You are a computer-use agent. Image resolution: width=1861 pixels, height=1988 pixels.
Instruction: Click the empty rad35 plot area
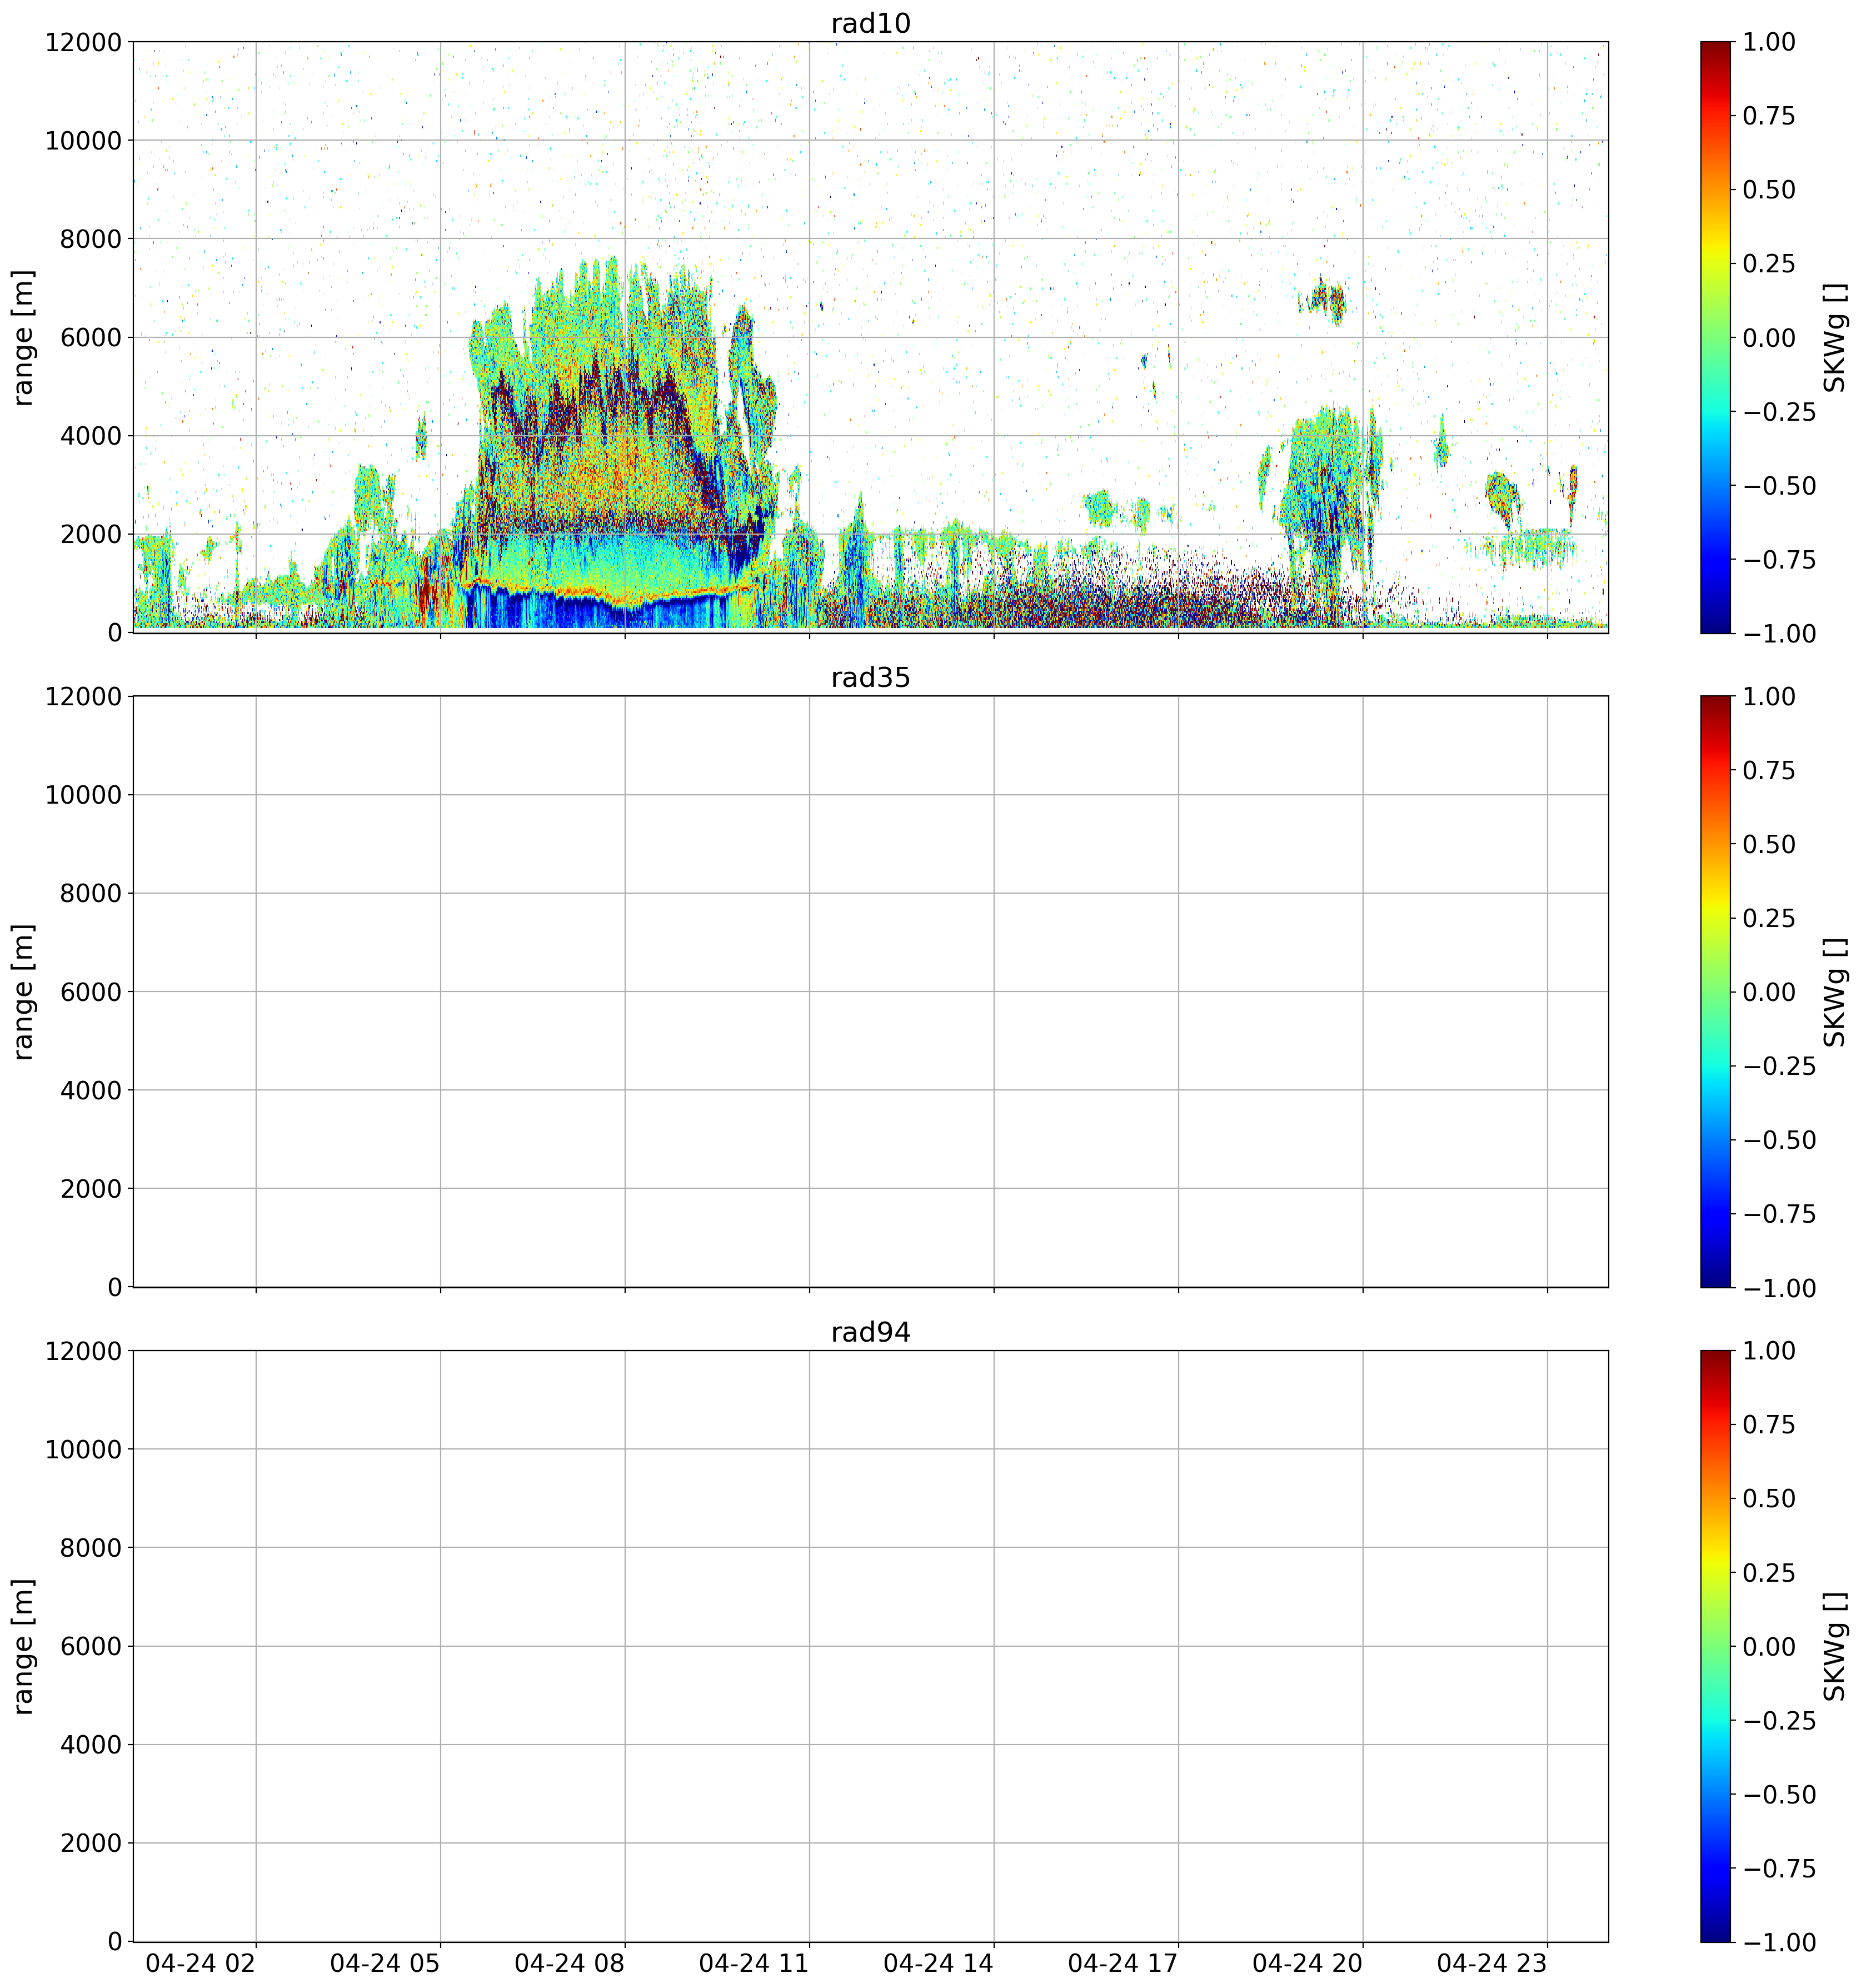coord(870,992)
